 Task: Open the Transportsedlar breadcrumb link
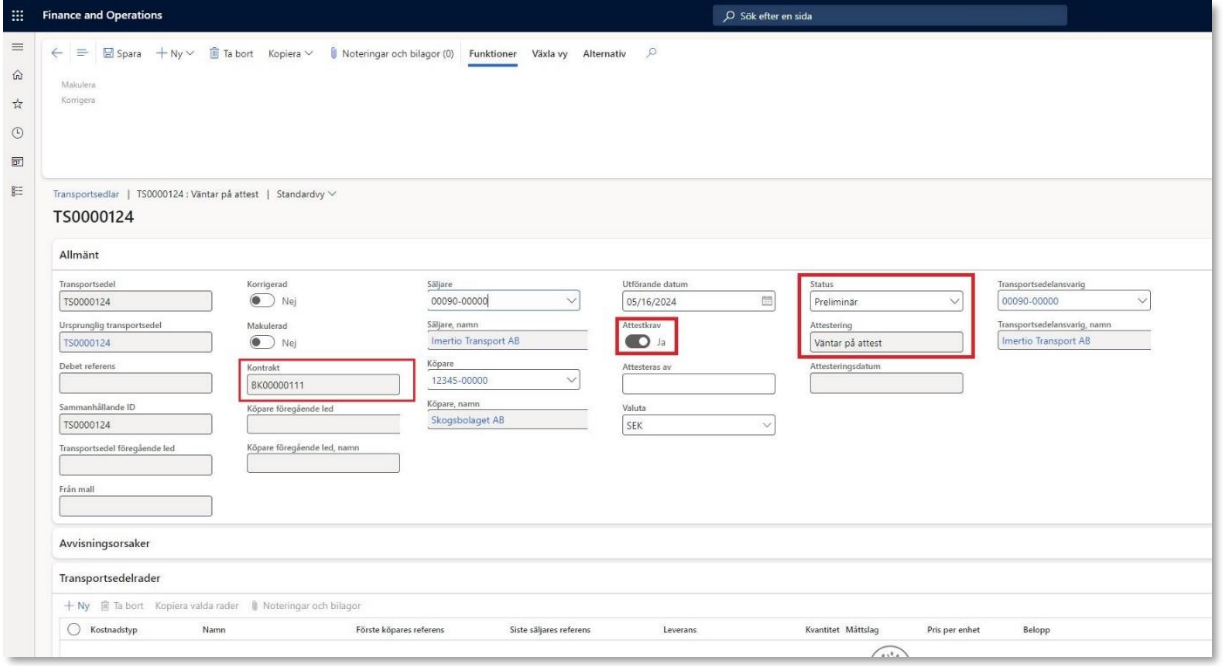[x=89, y=194]
